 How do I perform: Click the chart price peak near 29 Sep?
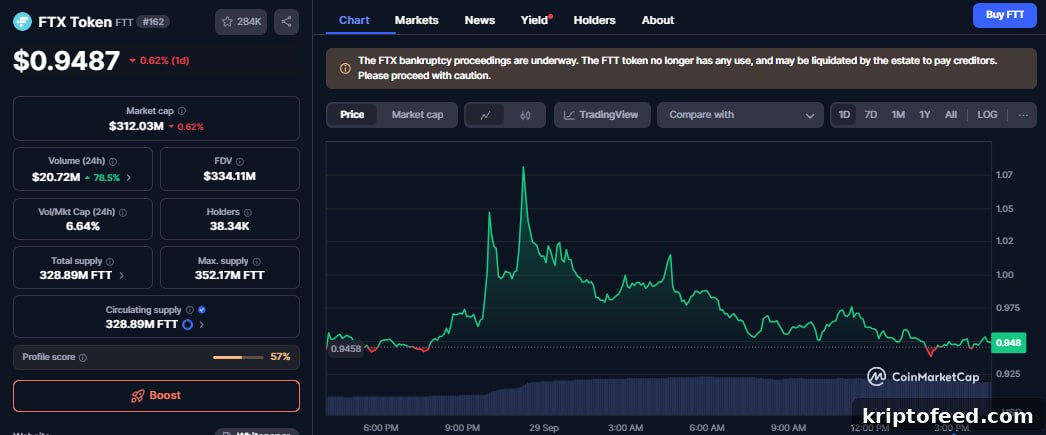(x=523, y=168)
